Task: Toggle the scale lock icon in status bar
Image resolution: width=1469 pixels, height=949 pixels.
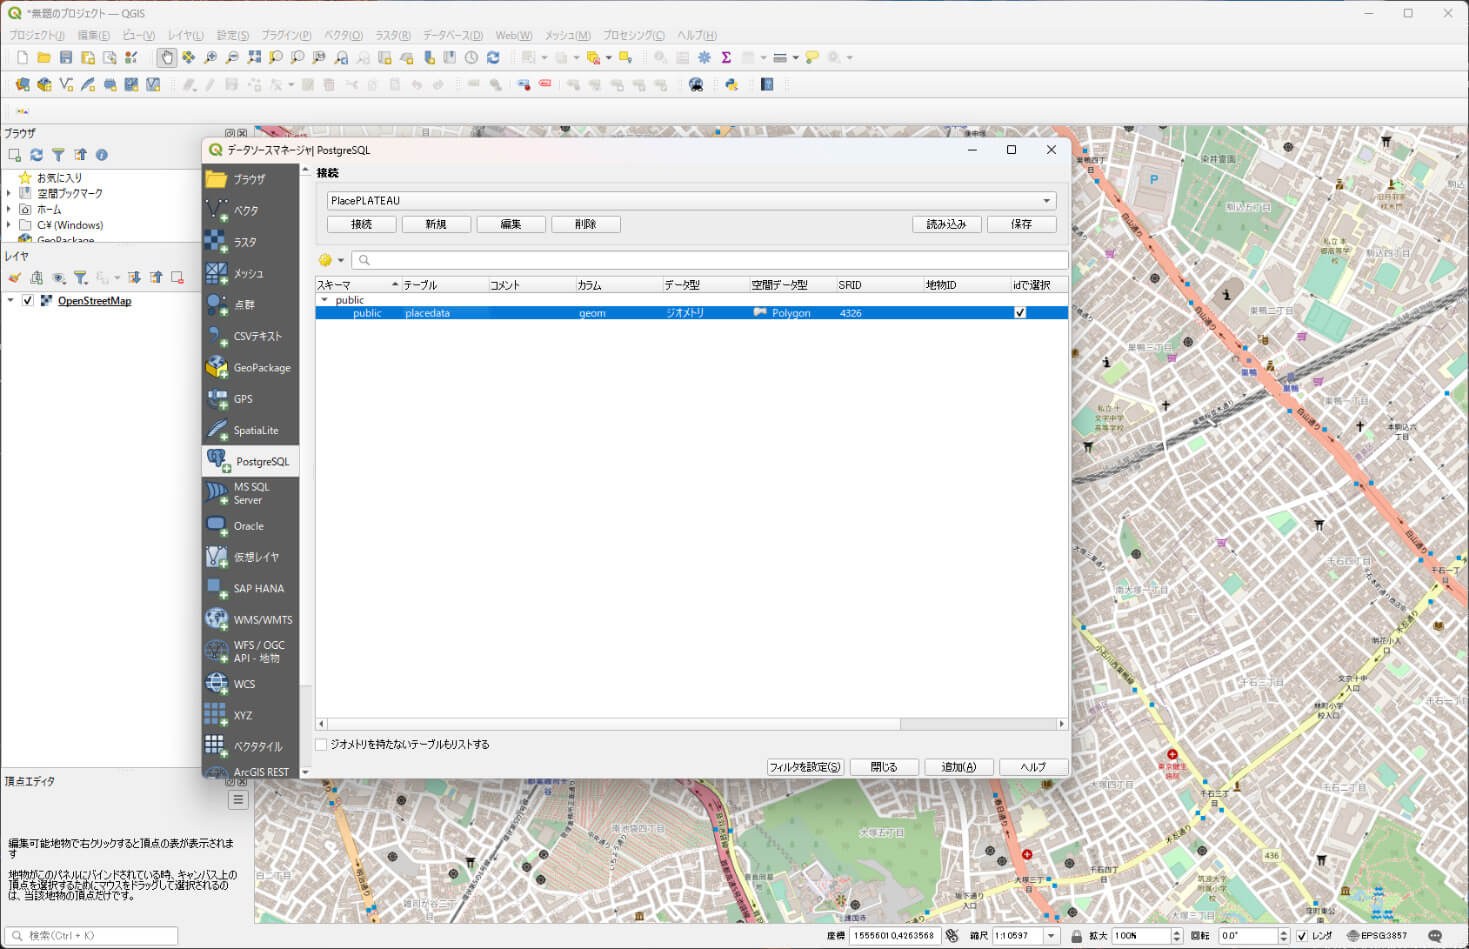Action: (x=1076, y=936)
